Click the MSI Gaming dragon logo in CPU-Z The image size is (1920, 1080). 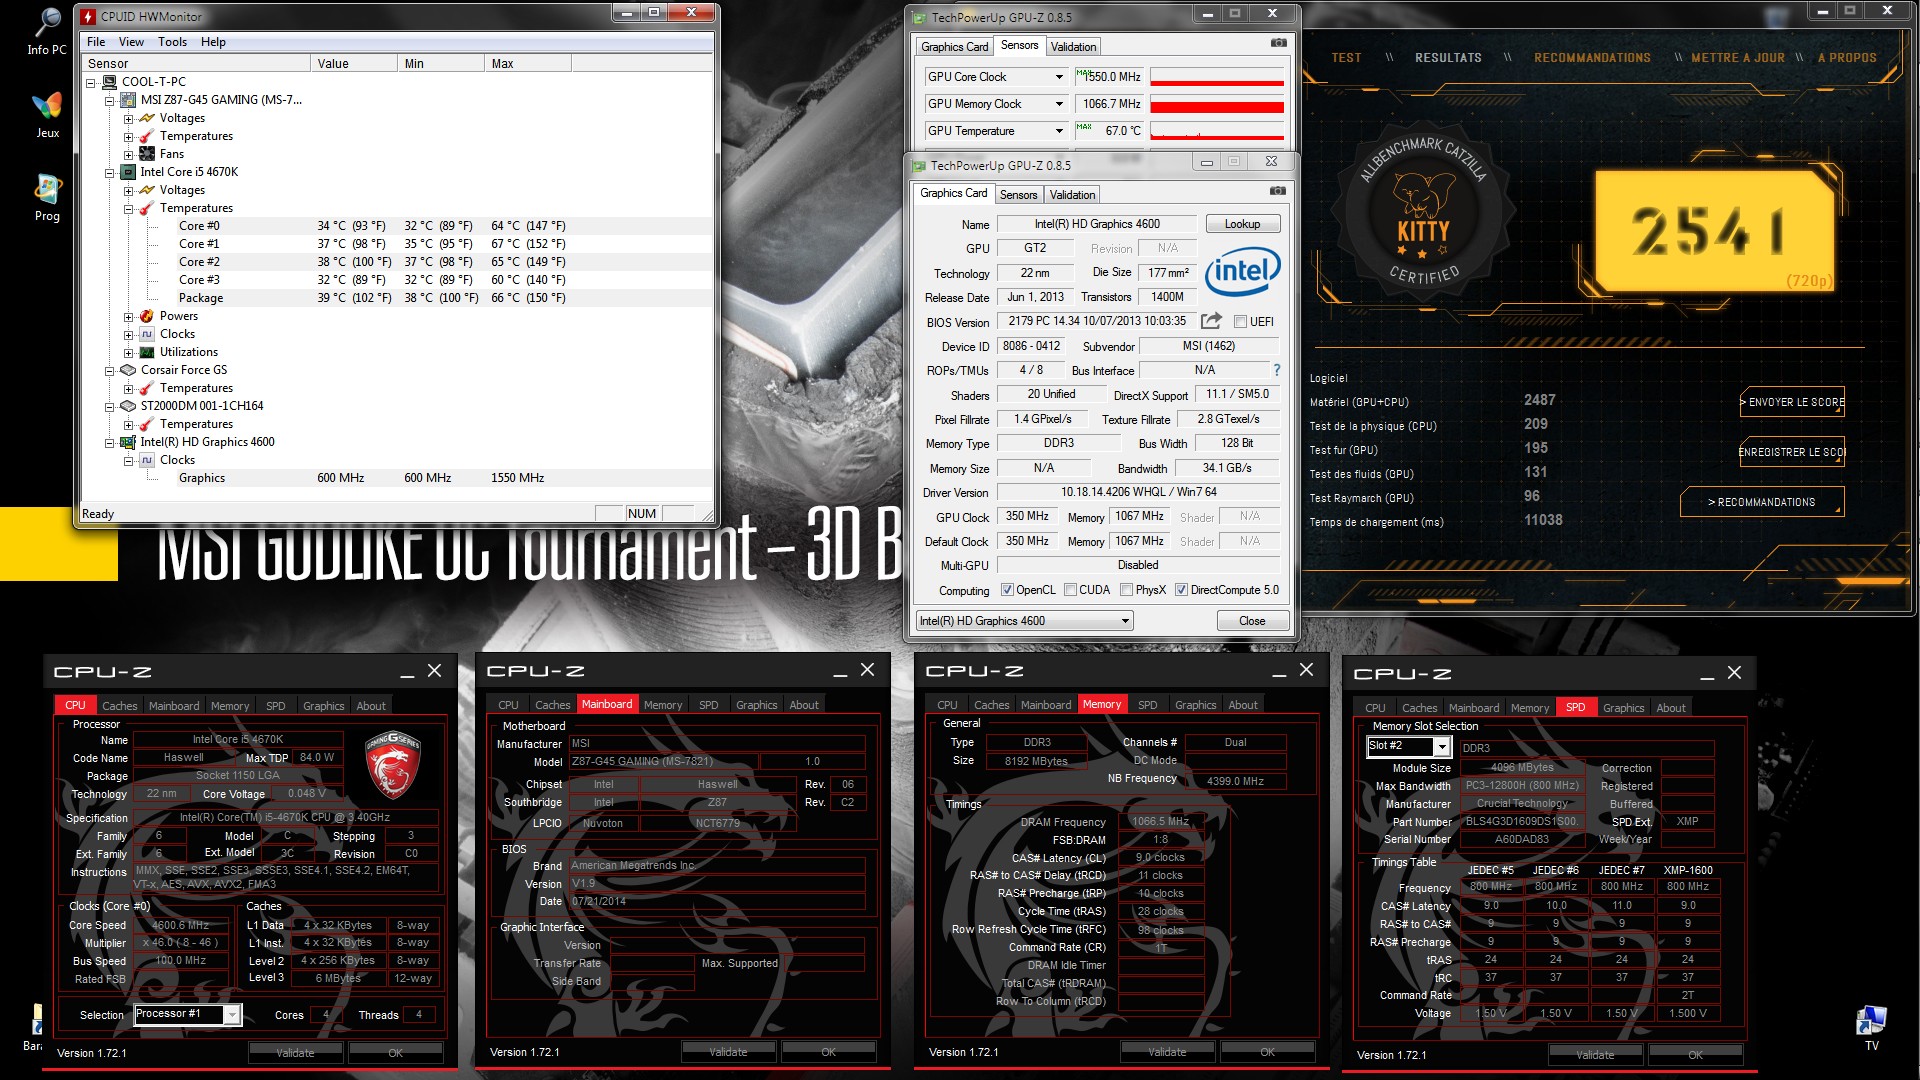pos(393,765)
